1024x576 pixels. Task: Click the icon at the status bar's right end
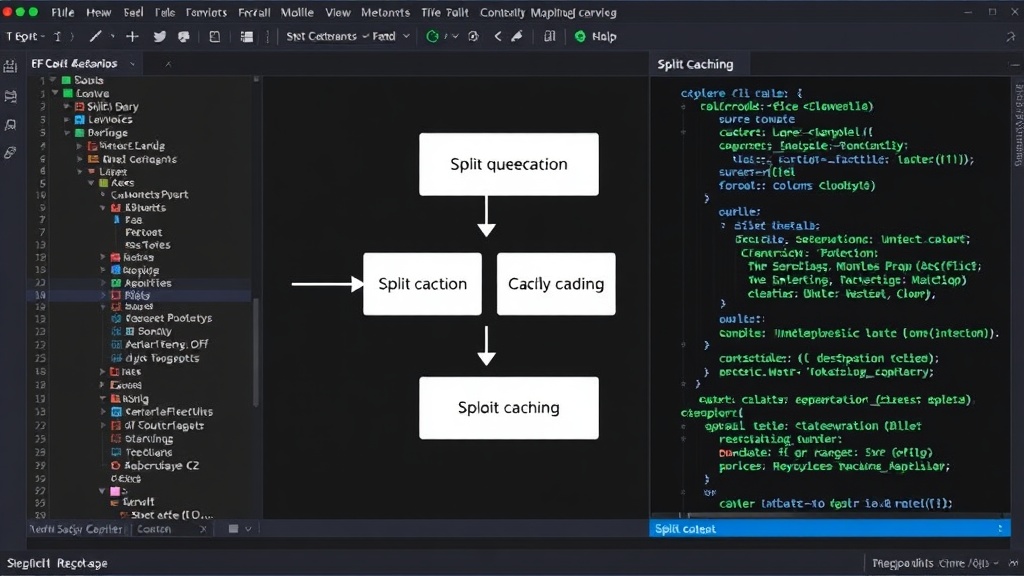click(1013, 563)
